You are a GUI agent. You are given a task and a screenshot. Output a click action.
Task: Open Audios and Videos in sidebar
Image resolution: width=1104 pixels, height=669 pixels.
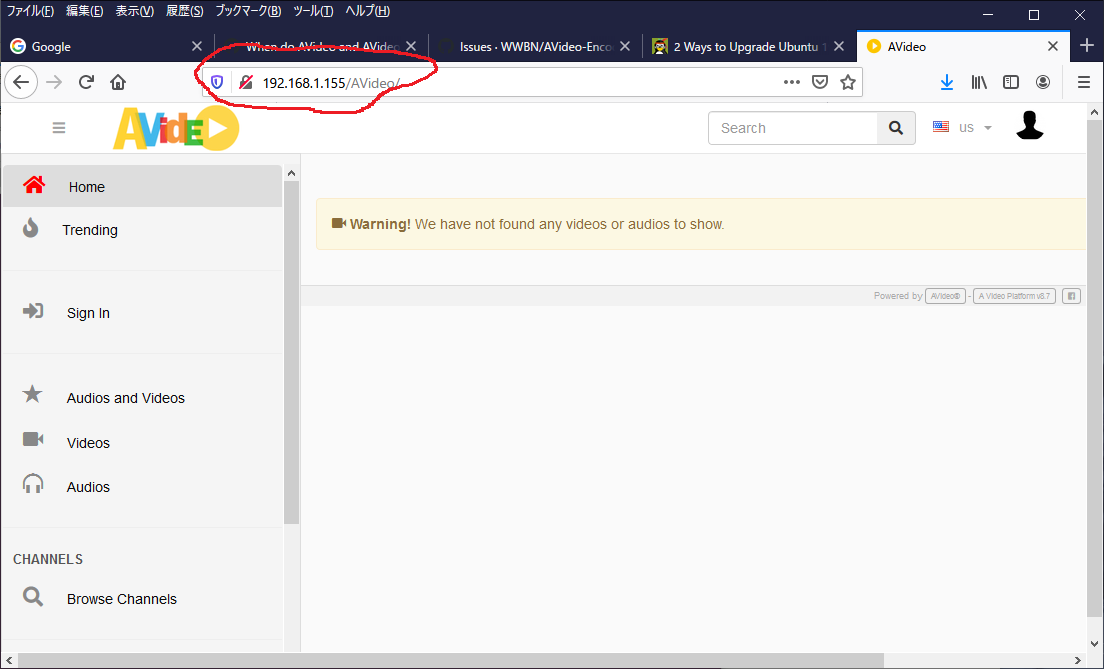(142, 397)
